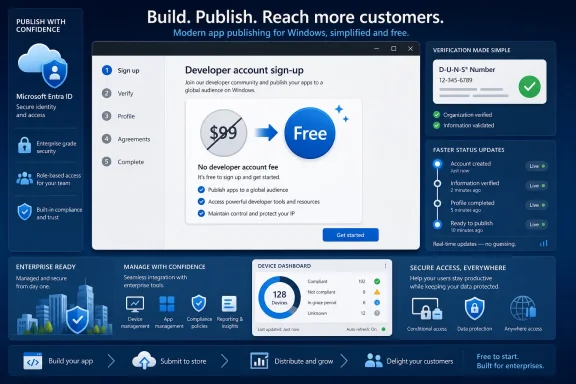Click the chevron after Distribute and grow
Screen dimensions: 576x384
point(344,361)
